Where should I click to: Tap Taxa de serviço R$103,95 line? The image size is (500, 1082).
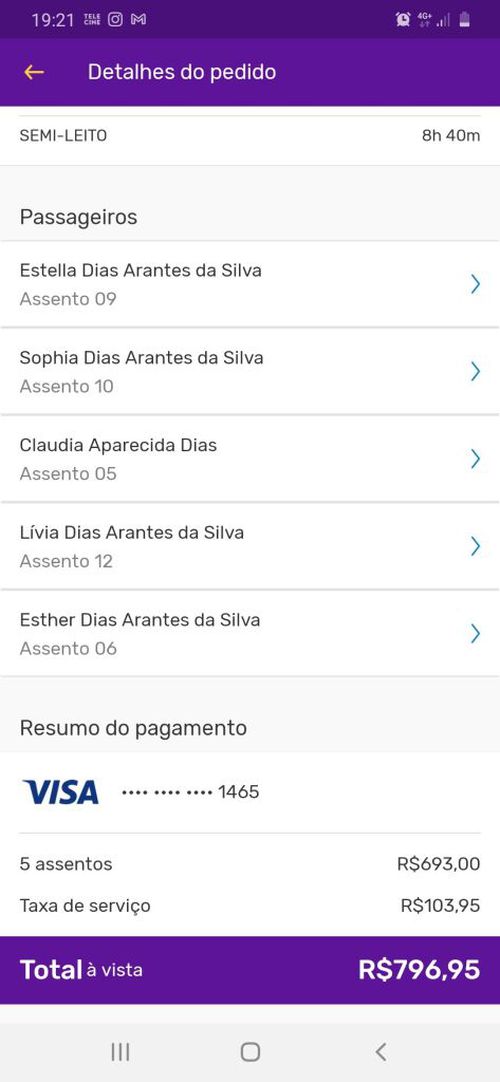point(250,905)
